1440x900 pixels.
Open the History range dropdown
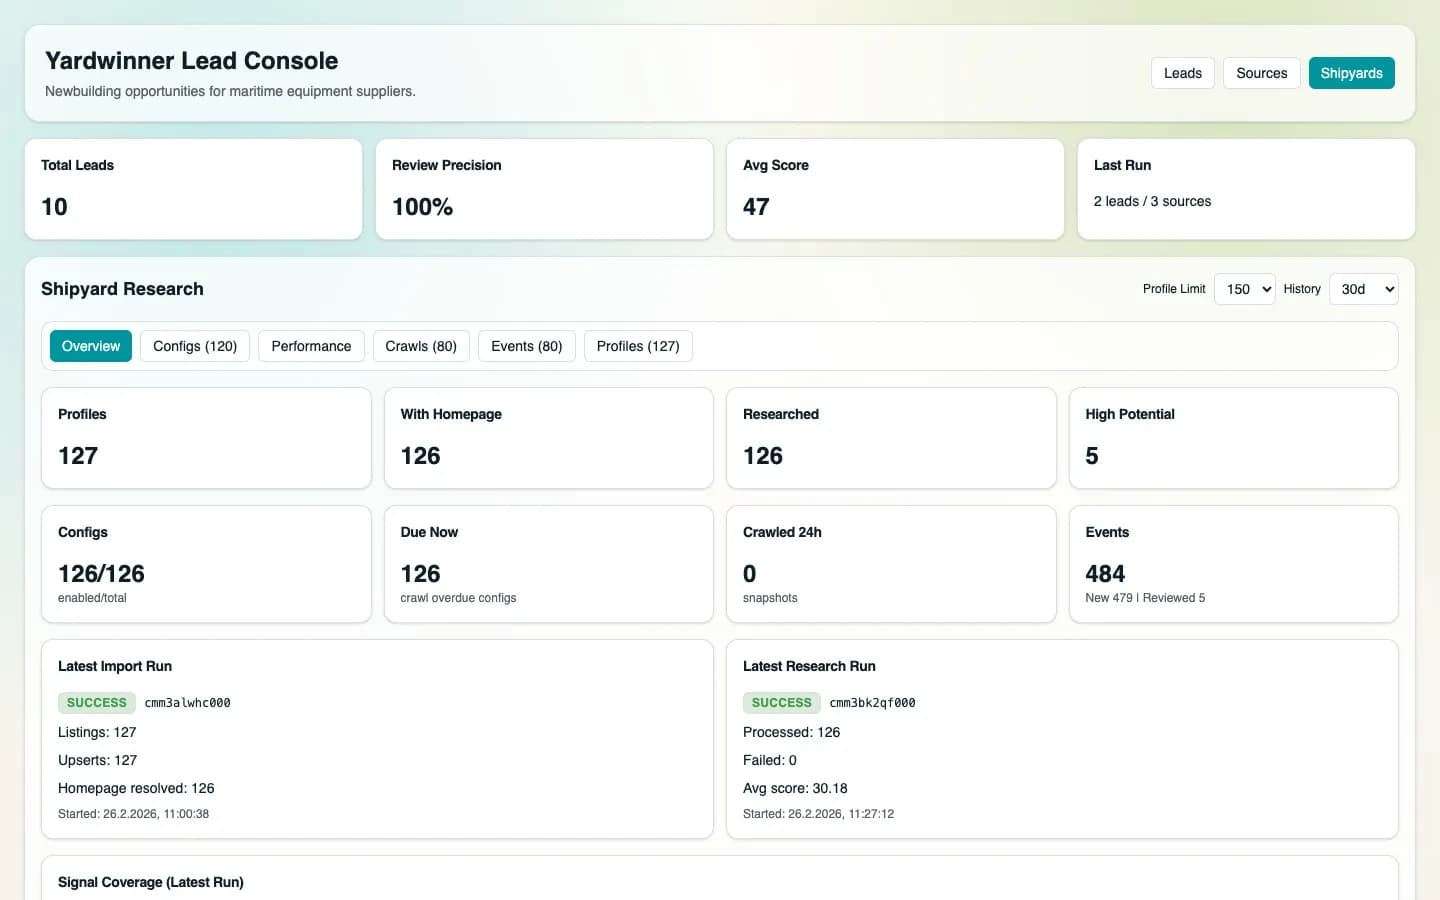coord(1363,289)
